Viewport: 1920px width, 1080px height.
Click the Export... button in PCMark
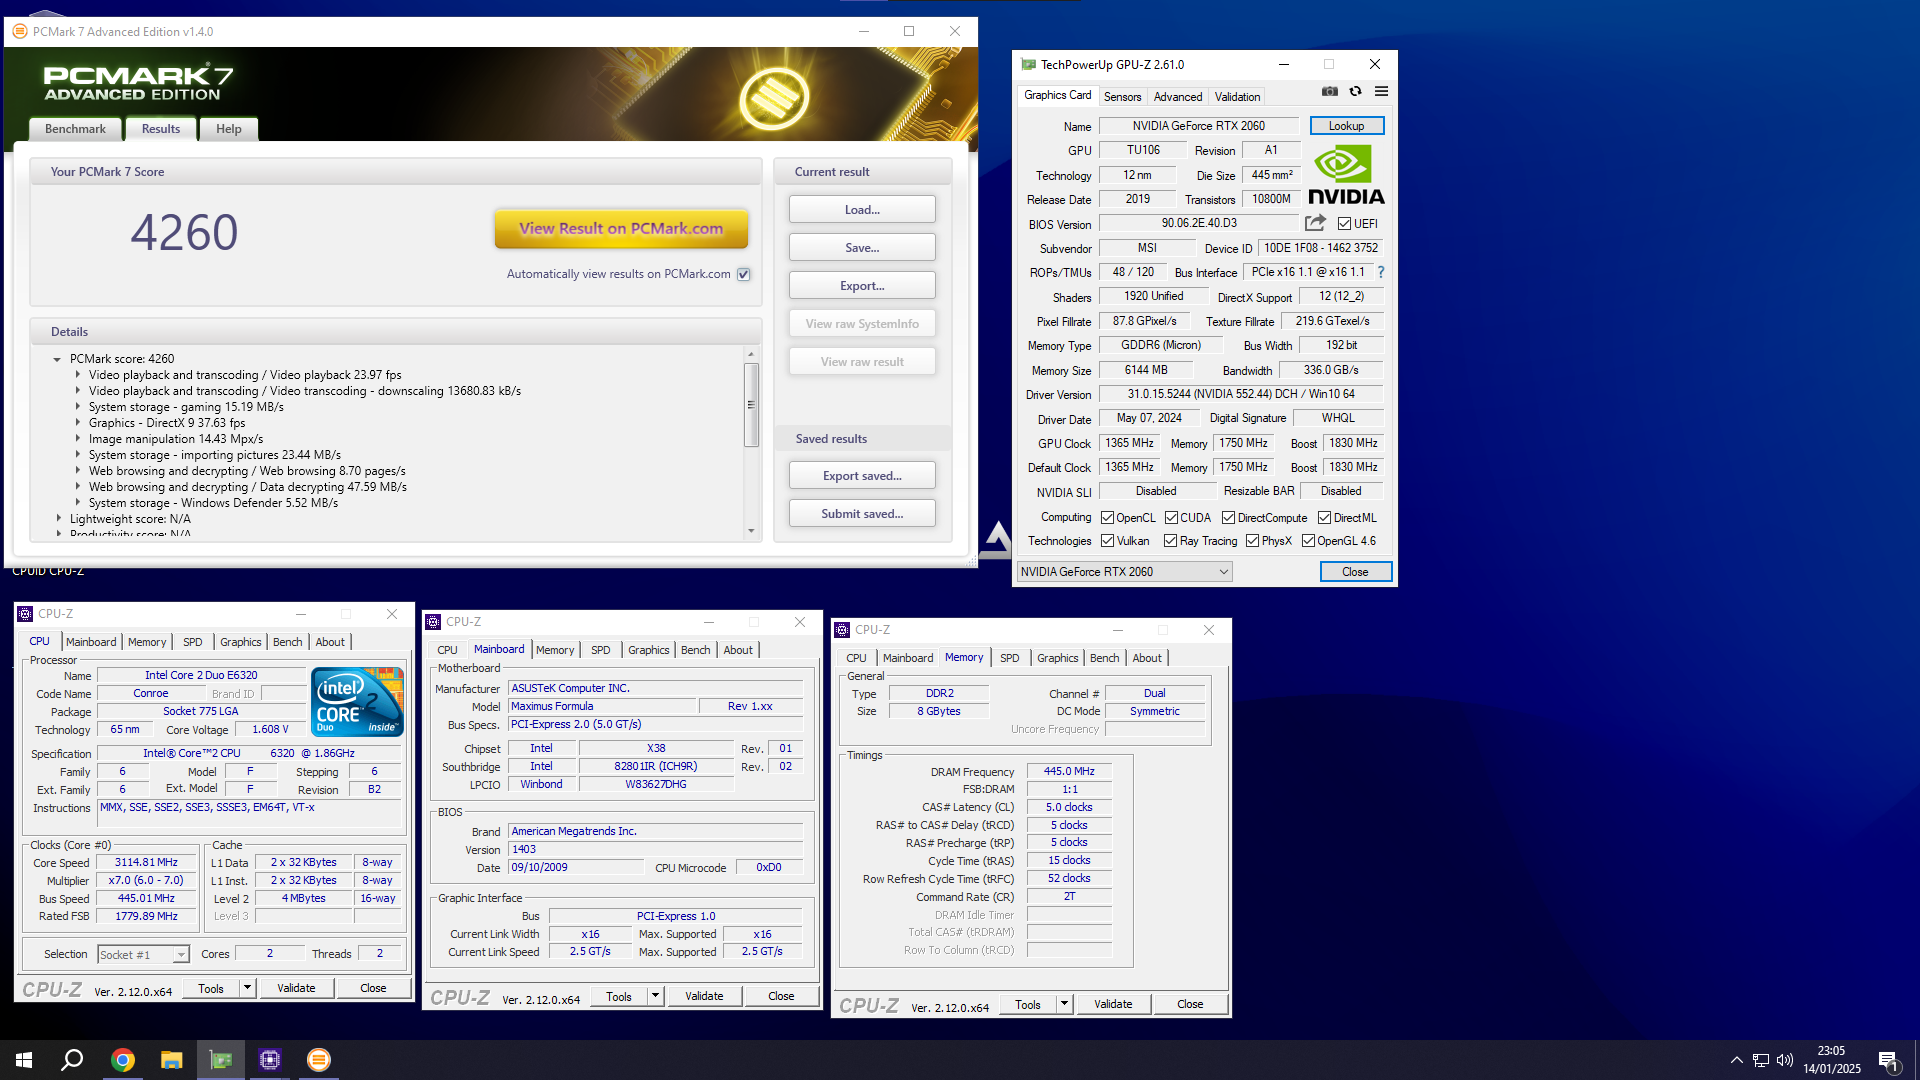862,286
